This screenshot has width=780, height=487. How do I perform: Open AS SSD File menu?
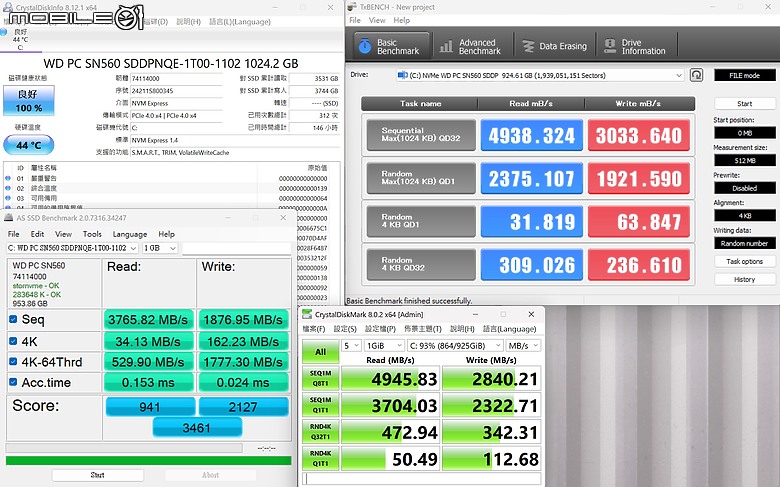pyautogui.click(x=13, y=234)
